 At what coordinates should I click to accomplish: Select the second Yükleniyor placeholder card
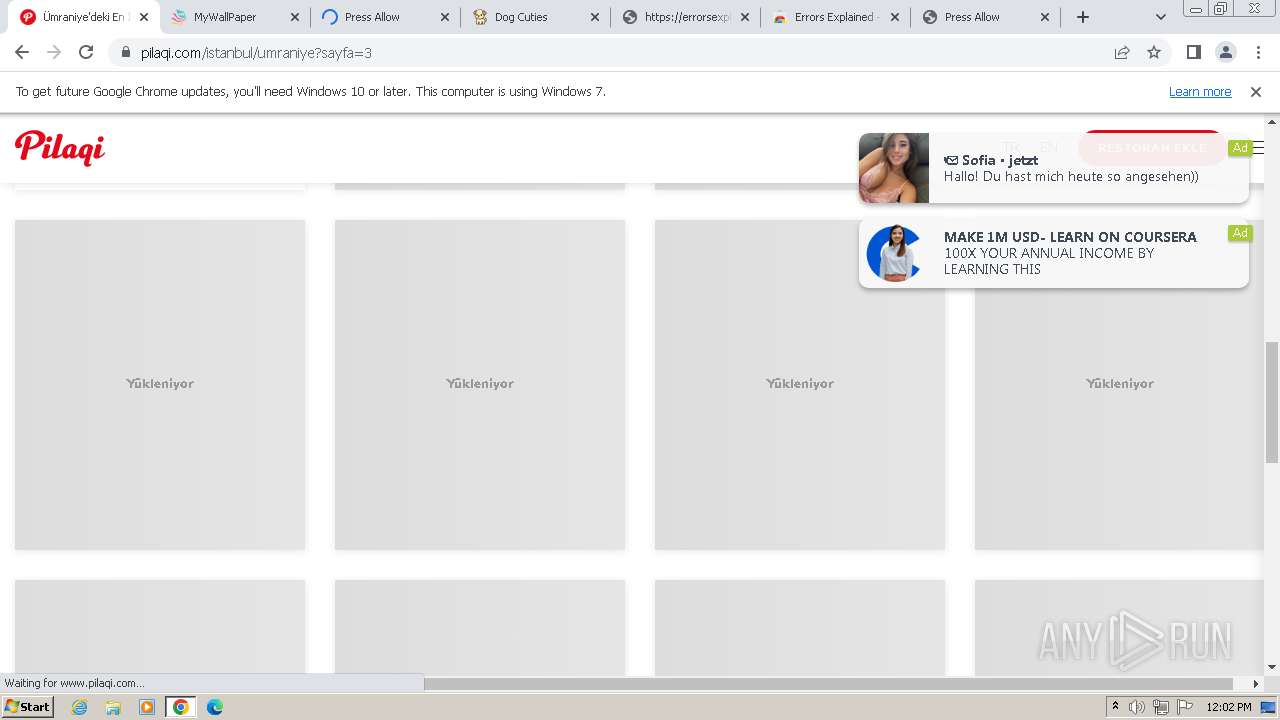[480, 384]
